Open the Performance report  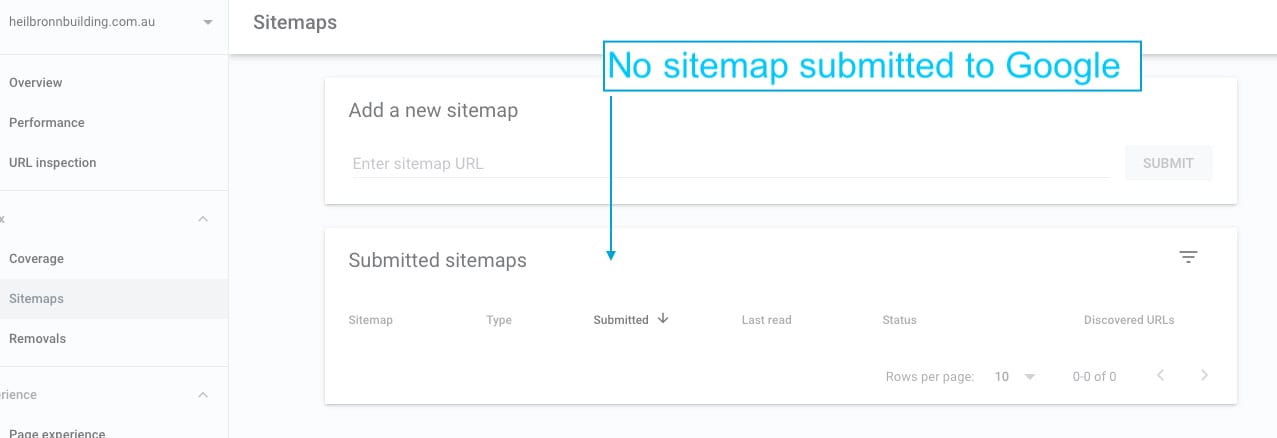[x=46, y=123]
